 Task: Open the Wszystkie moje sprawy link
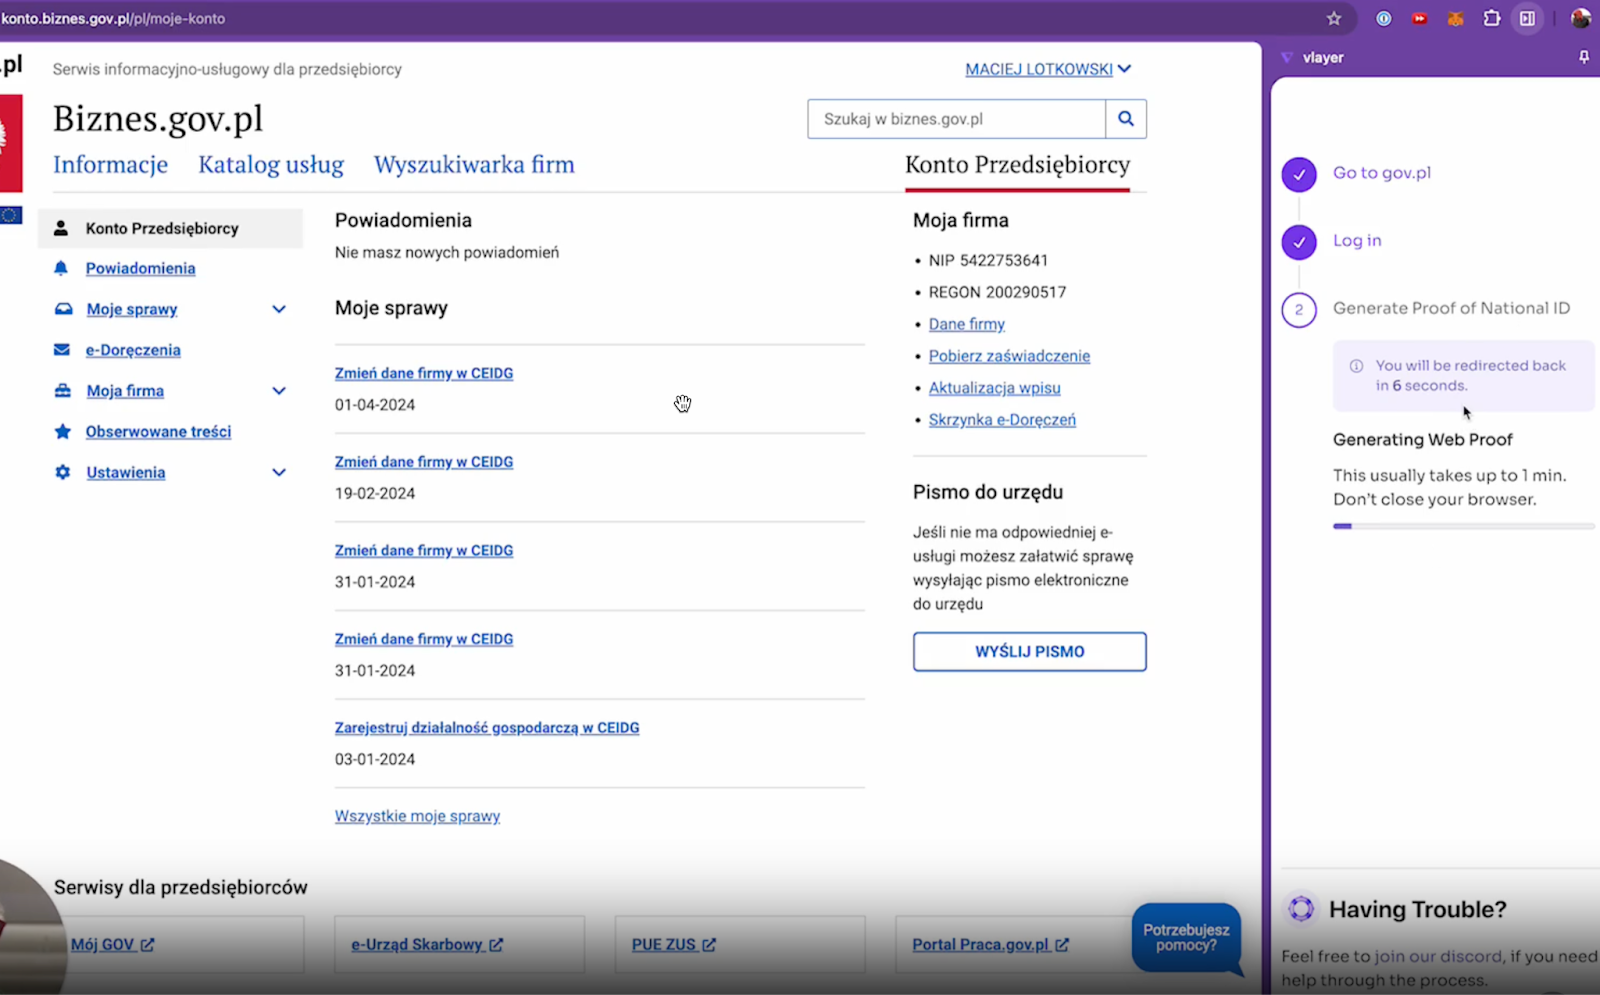click(x=417, y=816)
